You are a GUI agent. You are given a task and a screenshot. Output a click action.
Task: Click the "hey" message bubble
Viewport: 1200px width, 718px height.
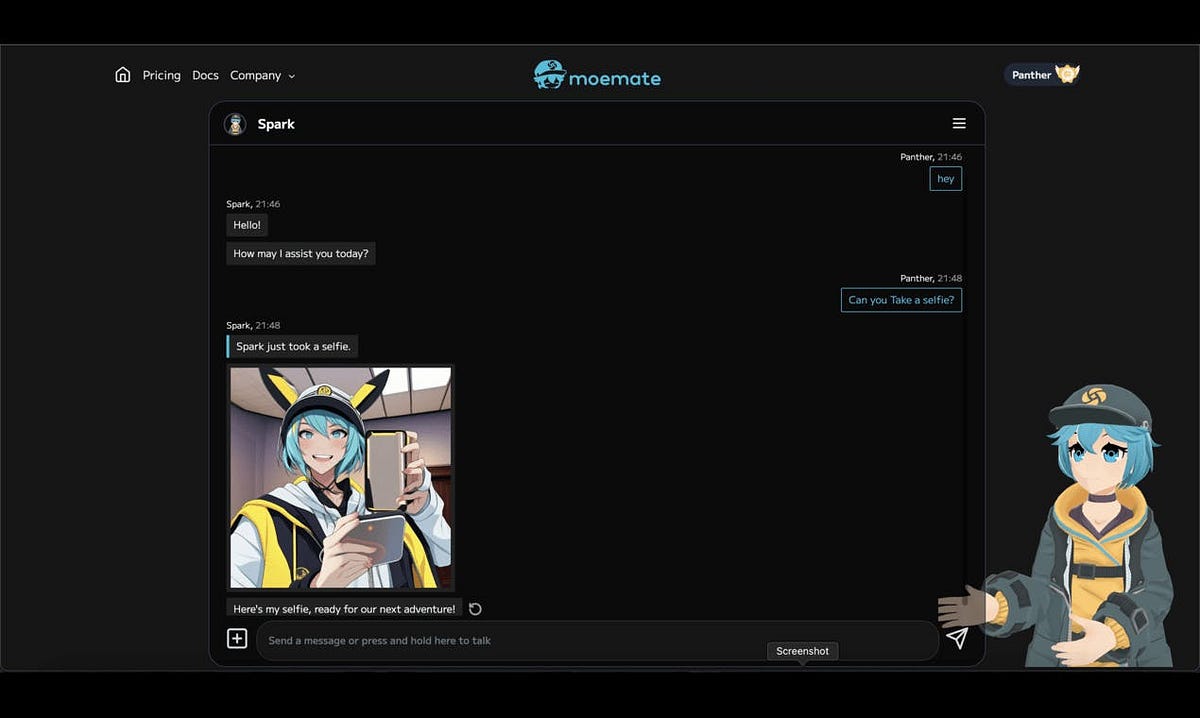point(945,178)
